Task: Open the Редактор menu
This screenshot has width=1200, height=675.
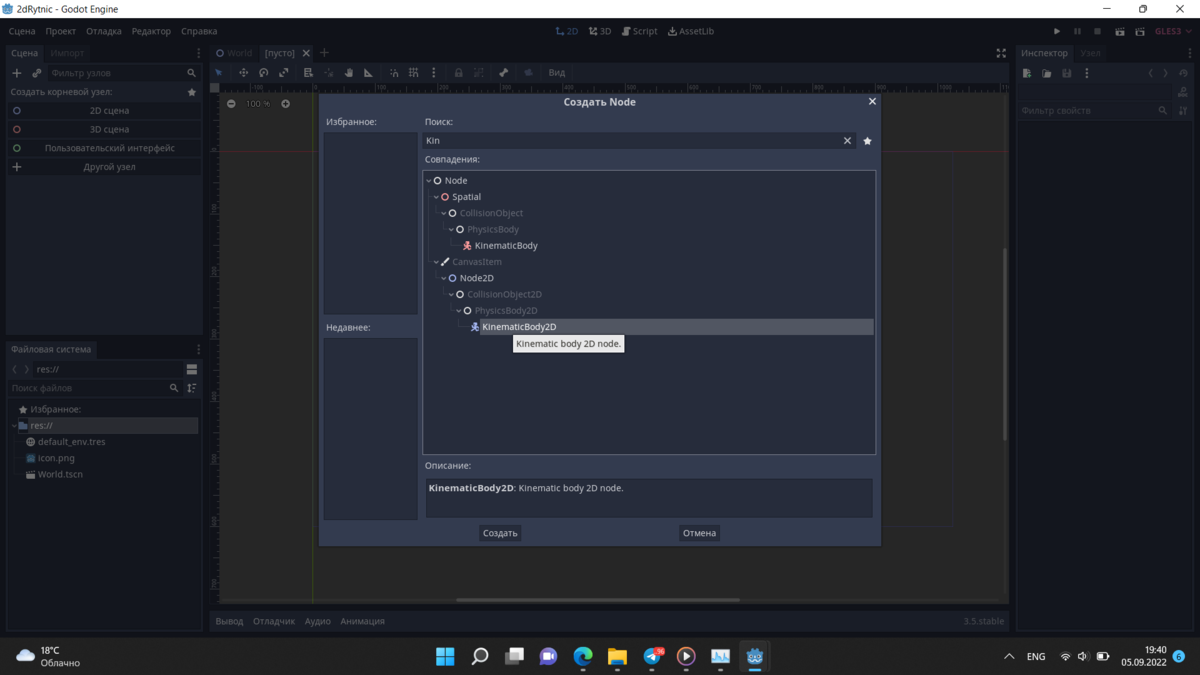Action: click(151, 32)
